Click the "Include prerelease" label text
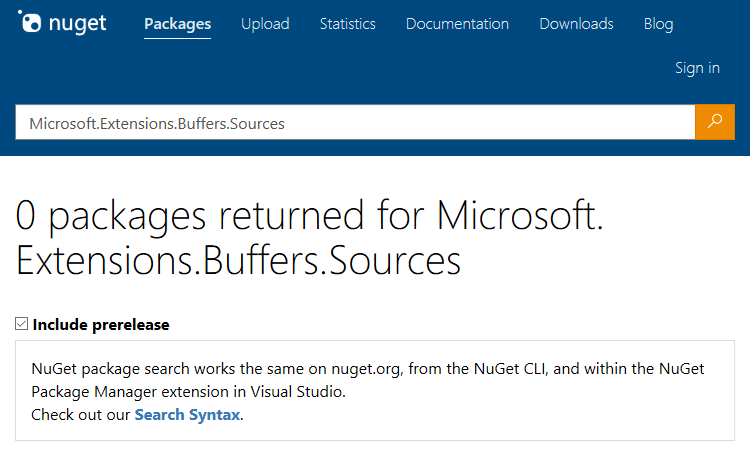 click(x=101, y=324)
